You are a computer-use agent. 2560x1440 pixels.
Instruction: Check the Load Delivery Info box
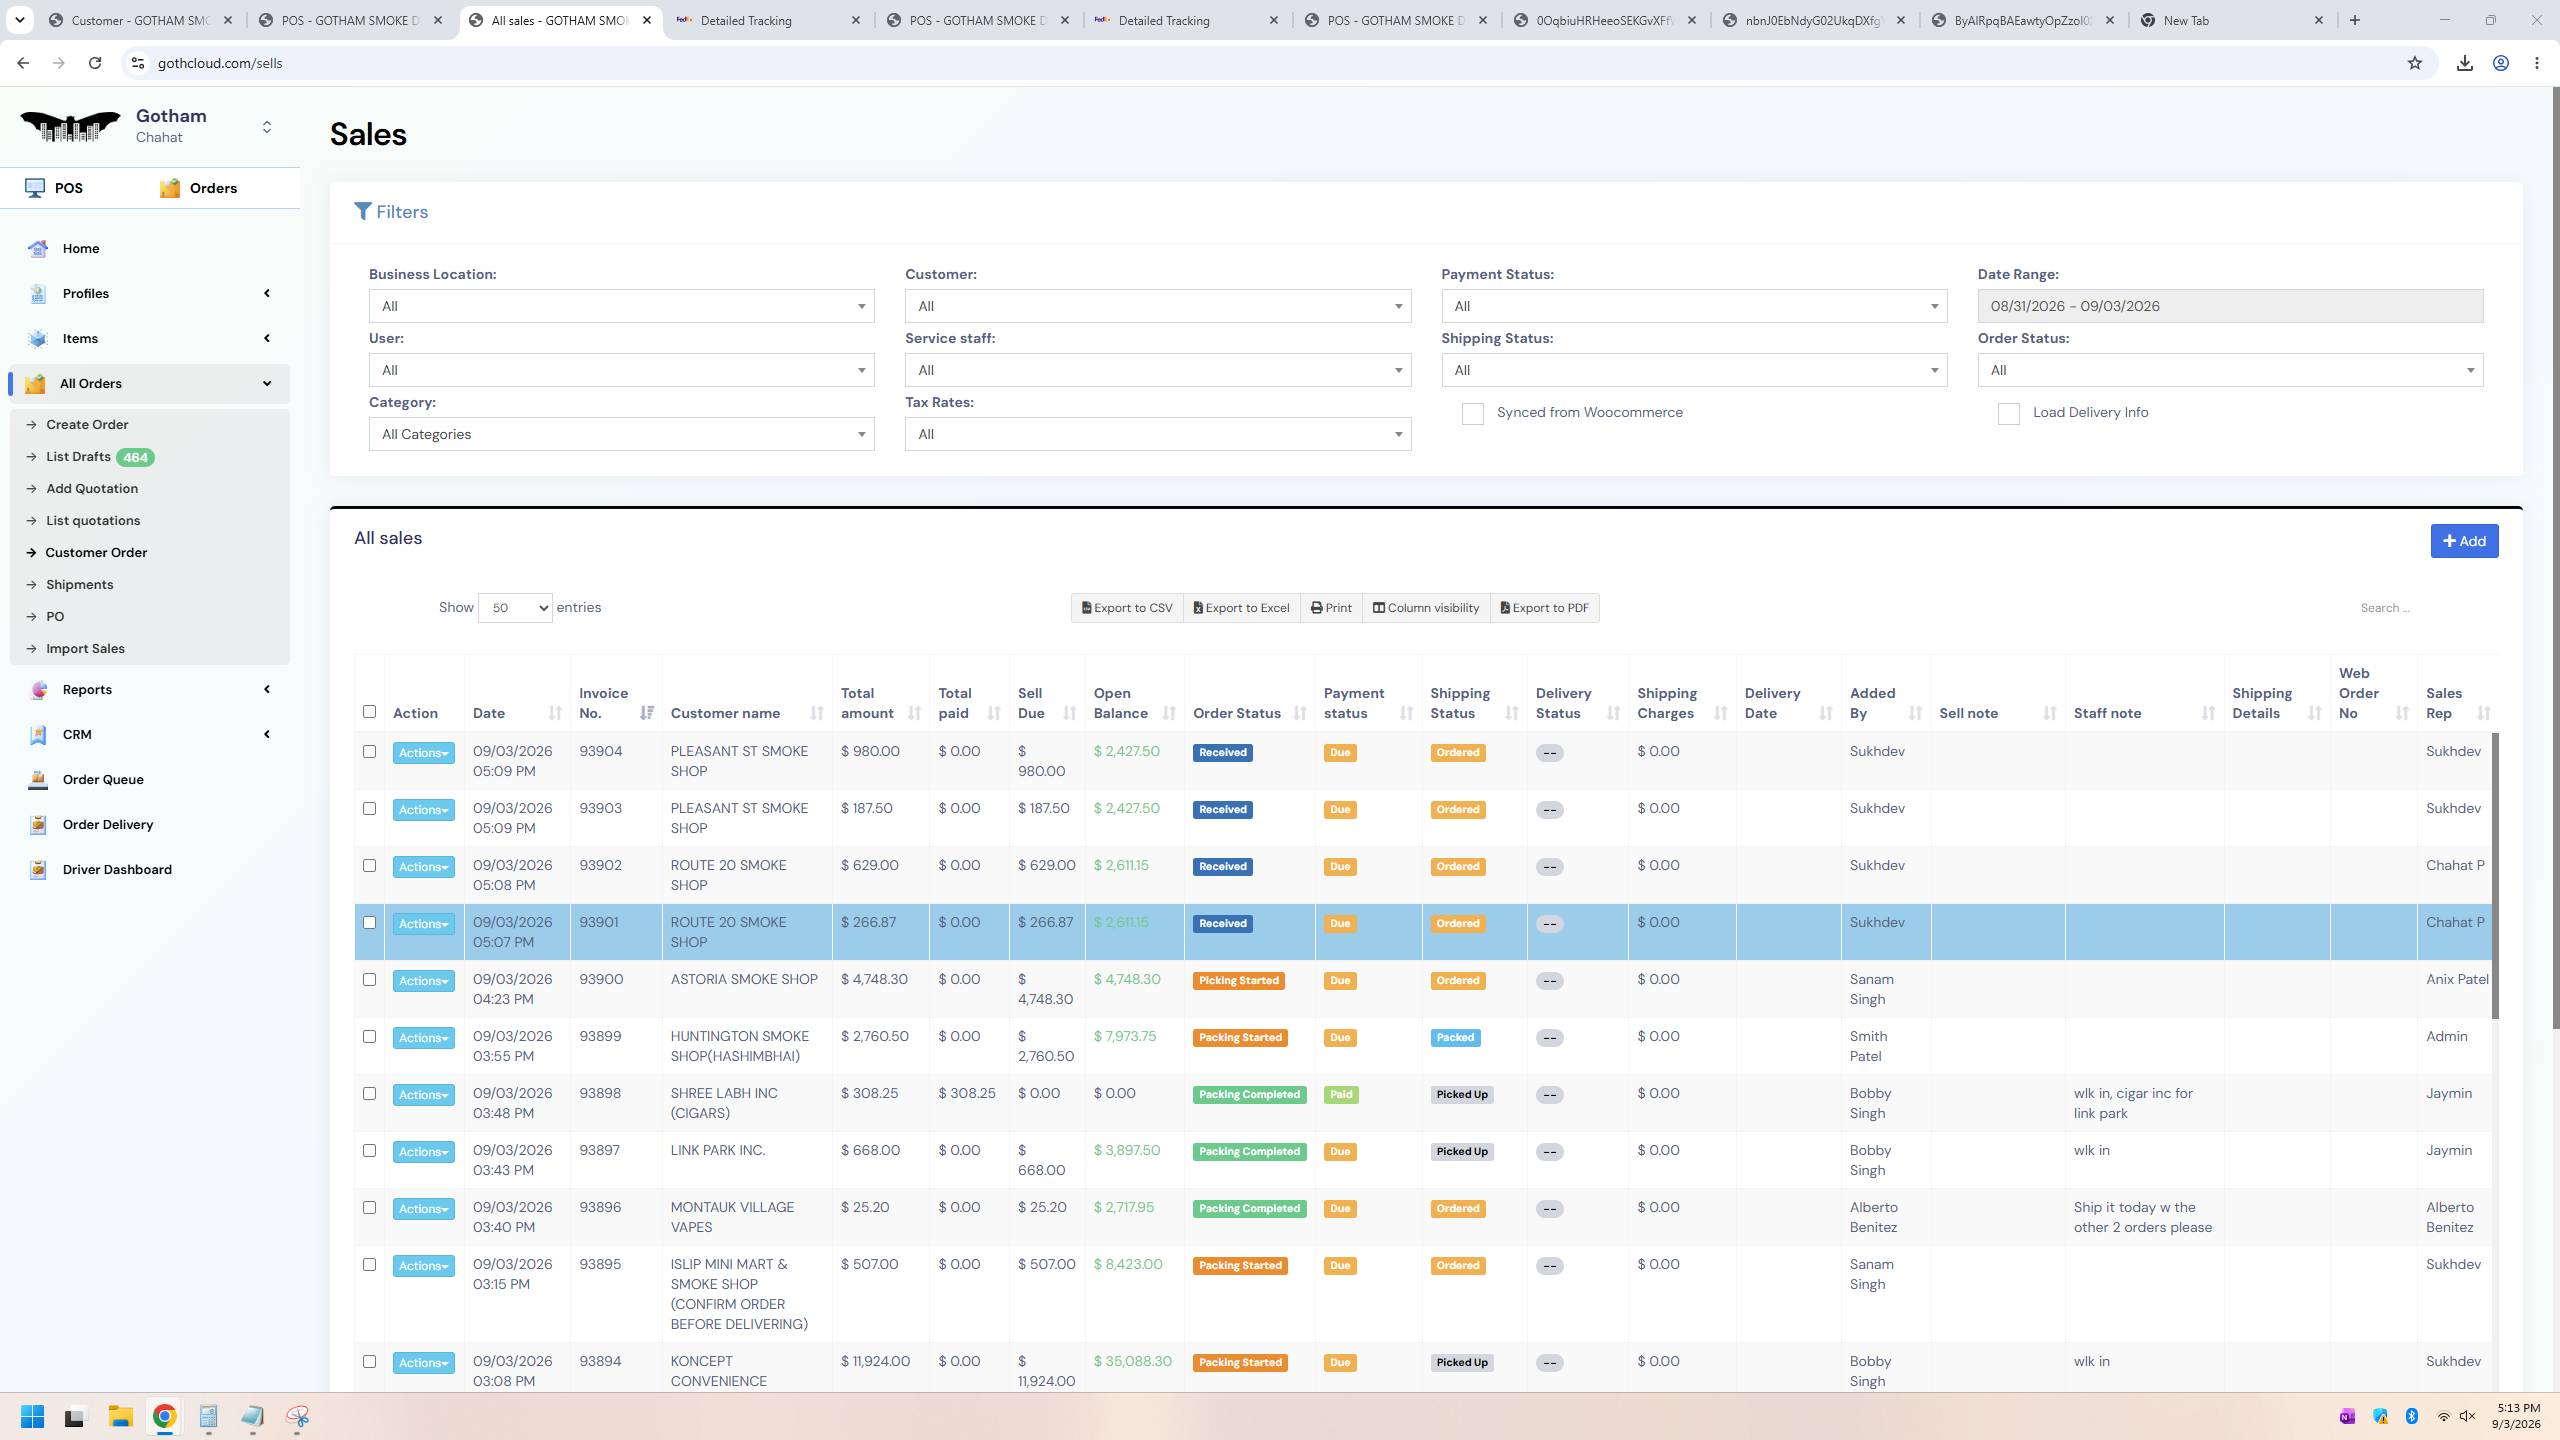coord(2008,414)
